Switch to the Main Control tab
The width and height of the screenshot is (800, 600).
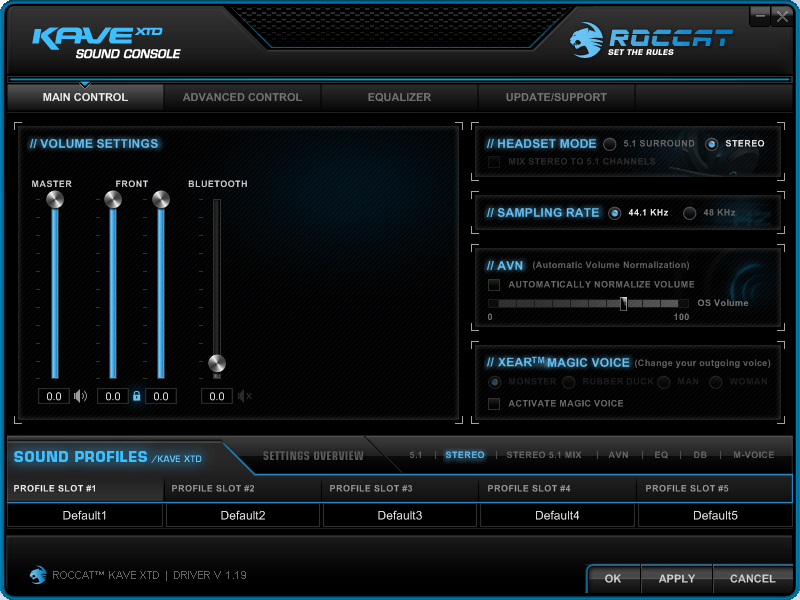[x=85, y=97]
